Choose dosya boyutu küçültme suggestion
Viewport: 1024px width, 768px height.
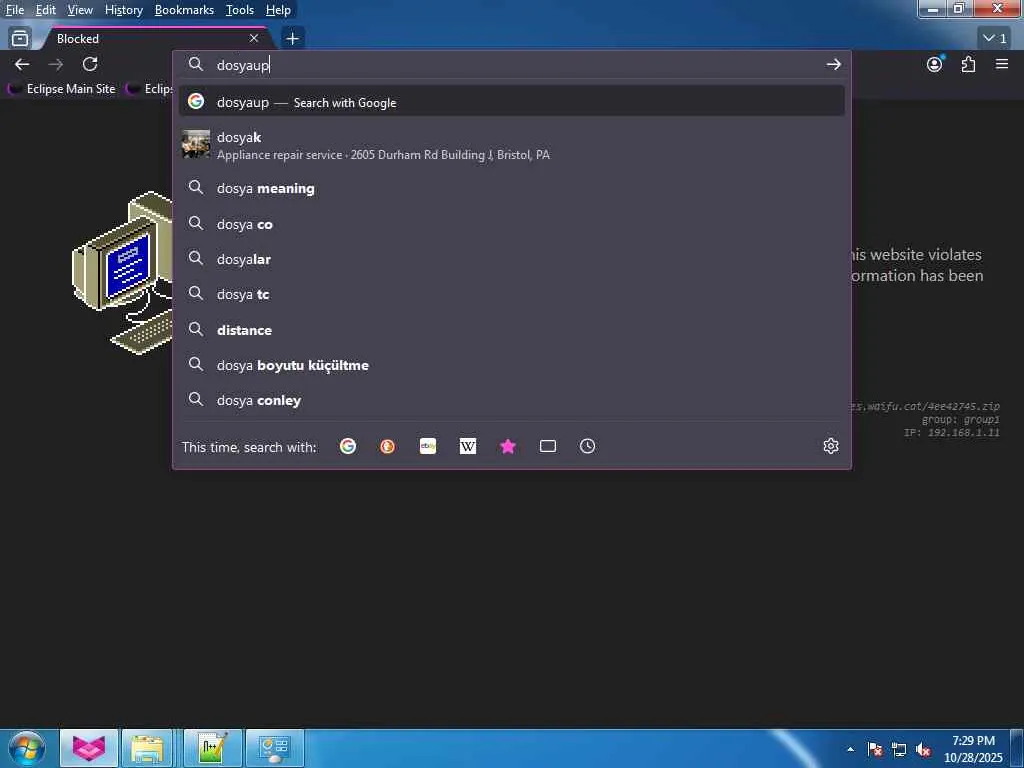pos(512,365)
